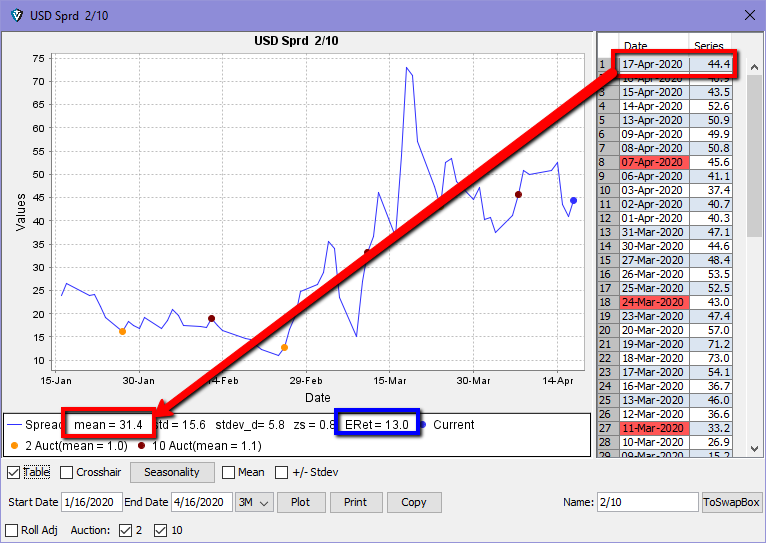The height and width of the screenshot is (543, 766).
Task: Enable the Roll Adj checkbox
Action: tap(11, 530)
